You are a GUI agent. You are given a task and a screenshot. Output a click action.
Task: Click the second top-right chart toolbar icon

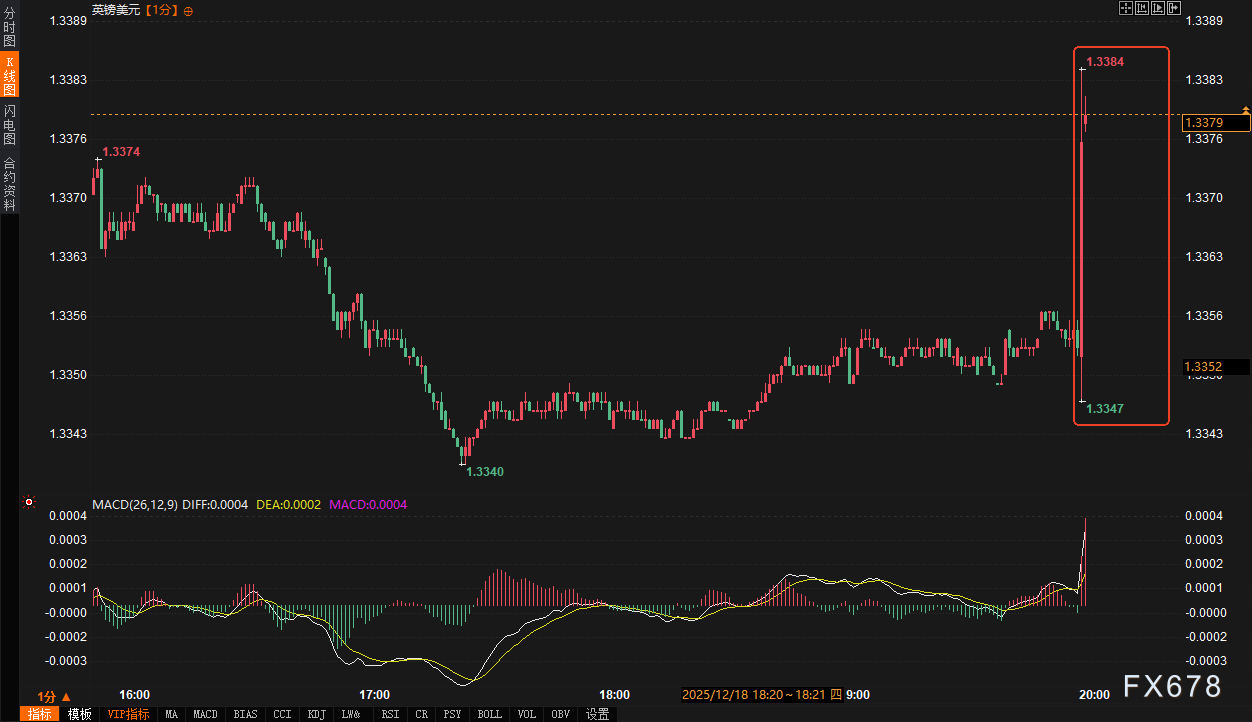(1142, 8)
